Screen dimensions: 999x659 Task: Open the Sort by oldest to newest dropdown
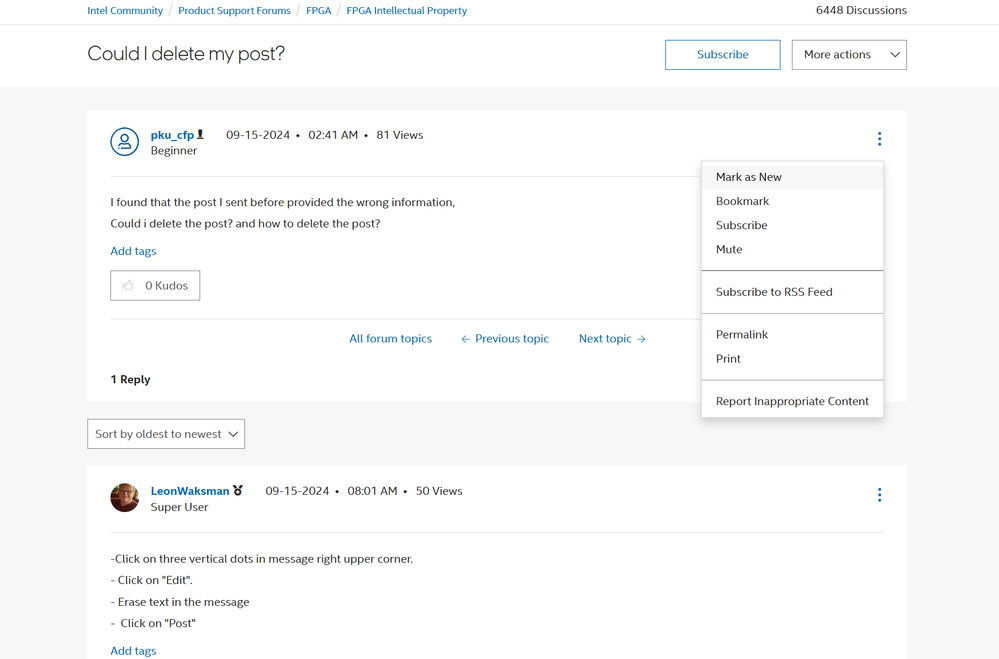point(166,434)
